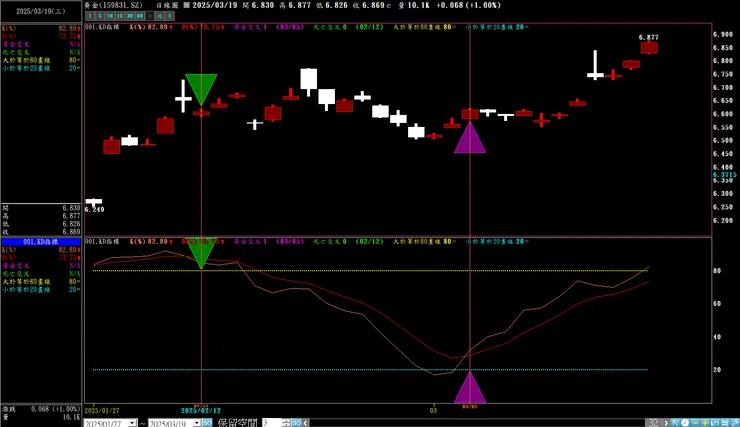Click the 6.249 low price label

(94, 209)
